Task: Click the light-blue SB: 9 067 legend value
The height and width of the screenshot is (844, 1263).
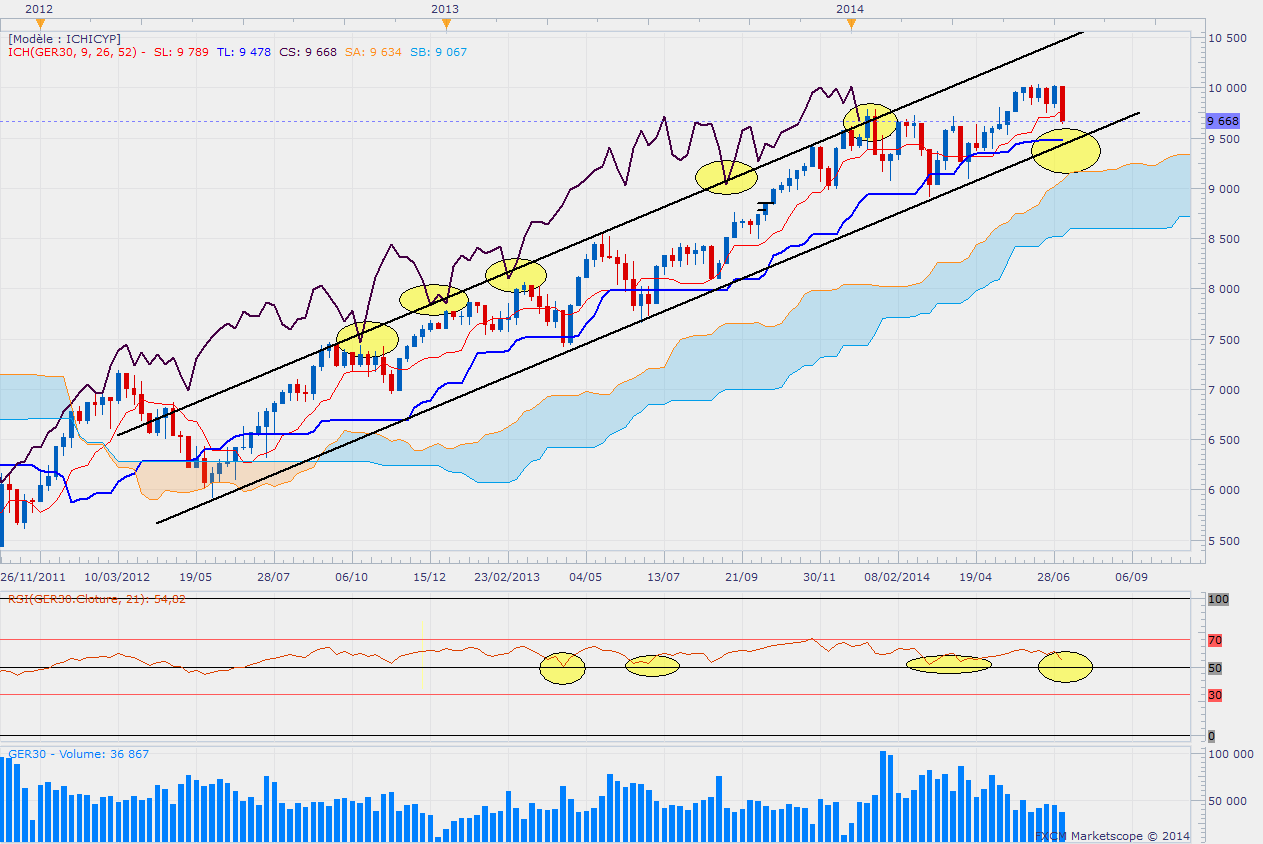Action: 437,52
